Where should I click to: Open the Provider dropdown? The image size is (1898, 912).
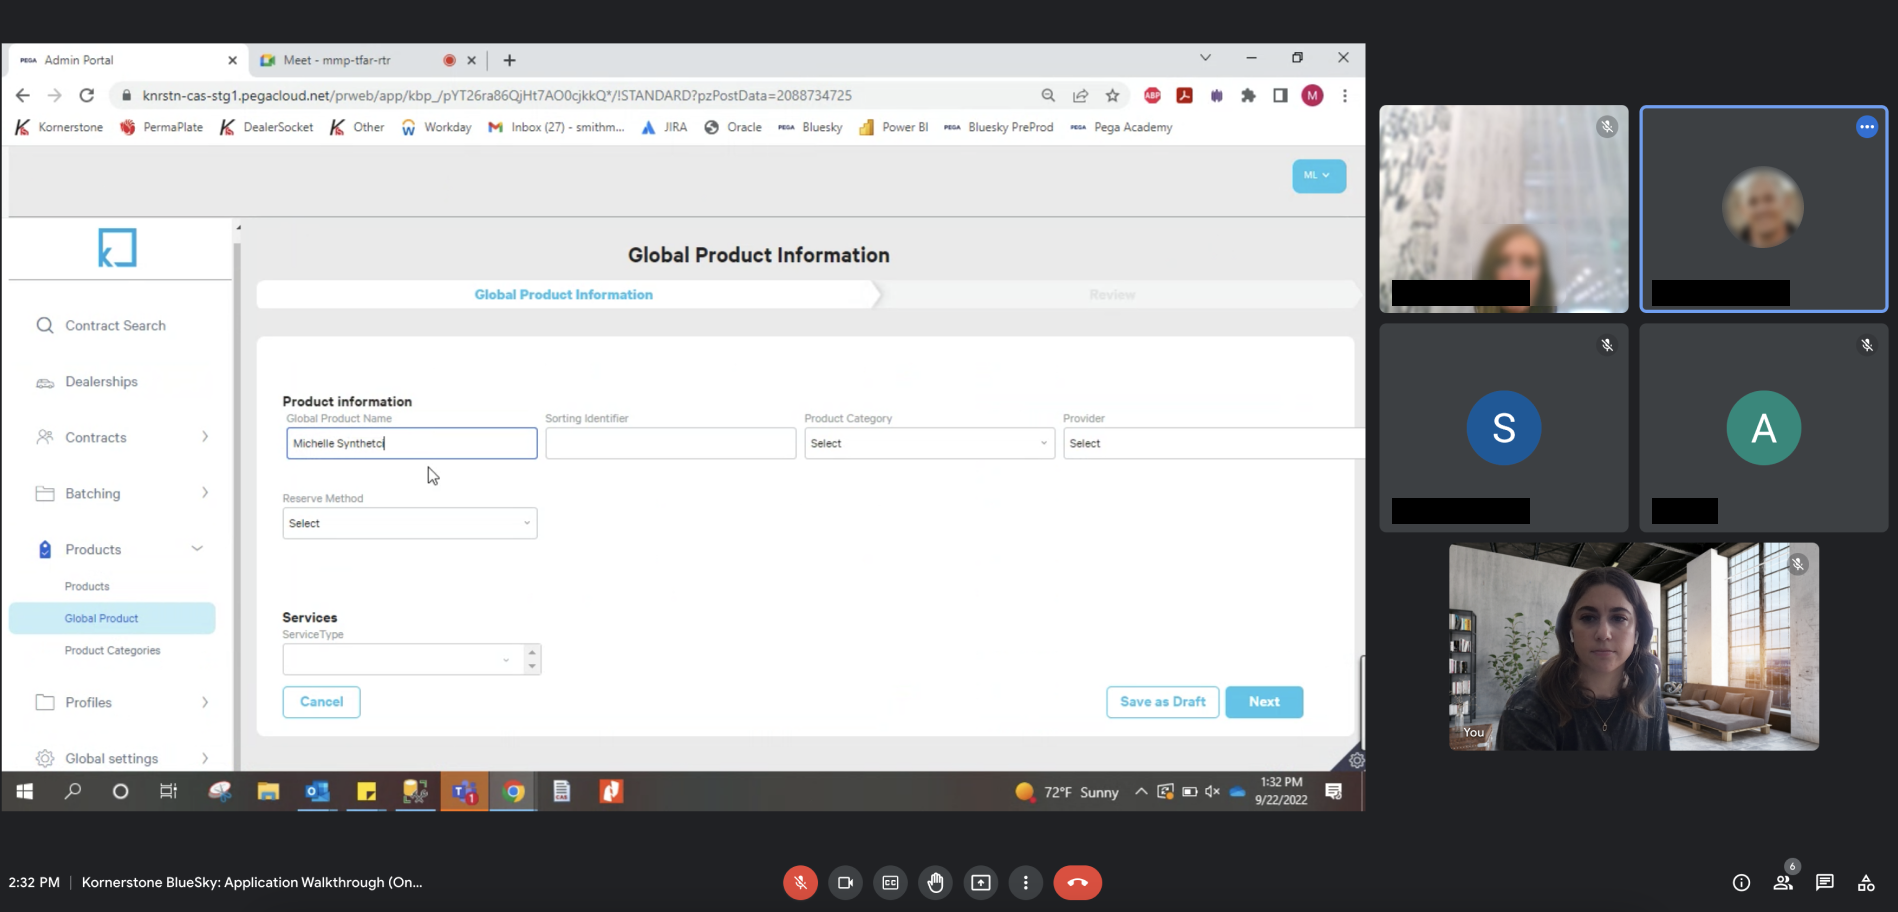point(1213,443)
